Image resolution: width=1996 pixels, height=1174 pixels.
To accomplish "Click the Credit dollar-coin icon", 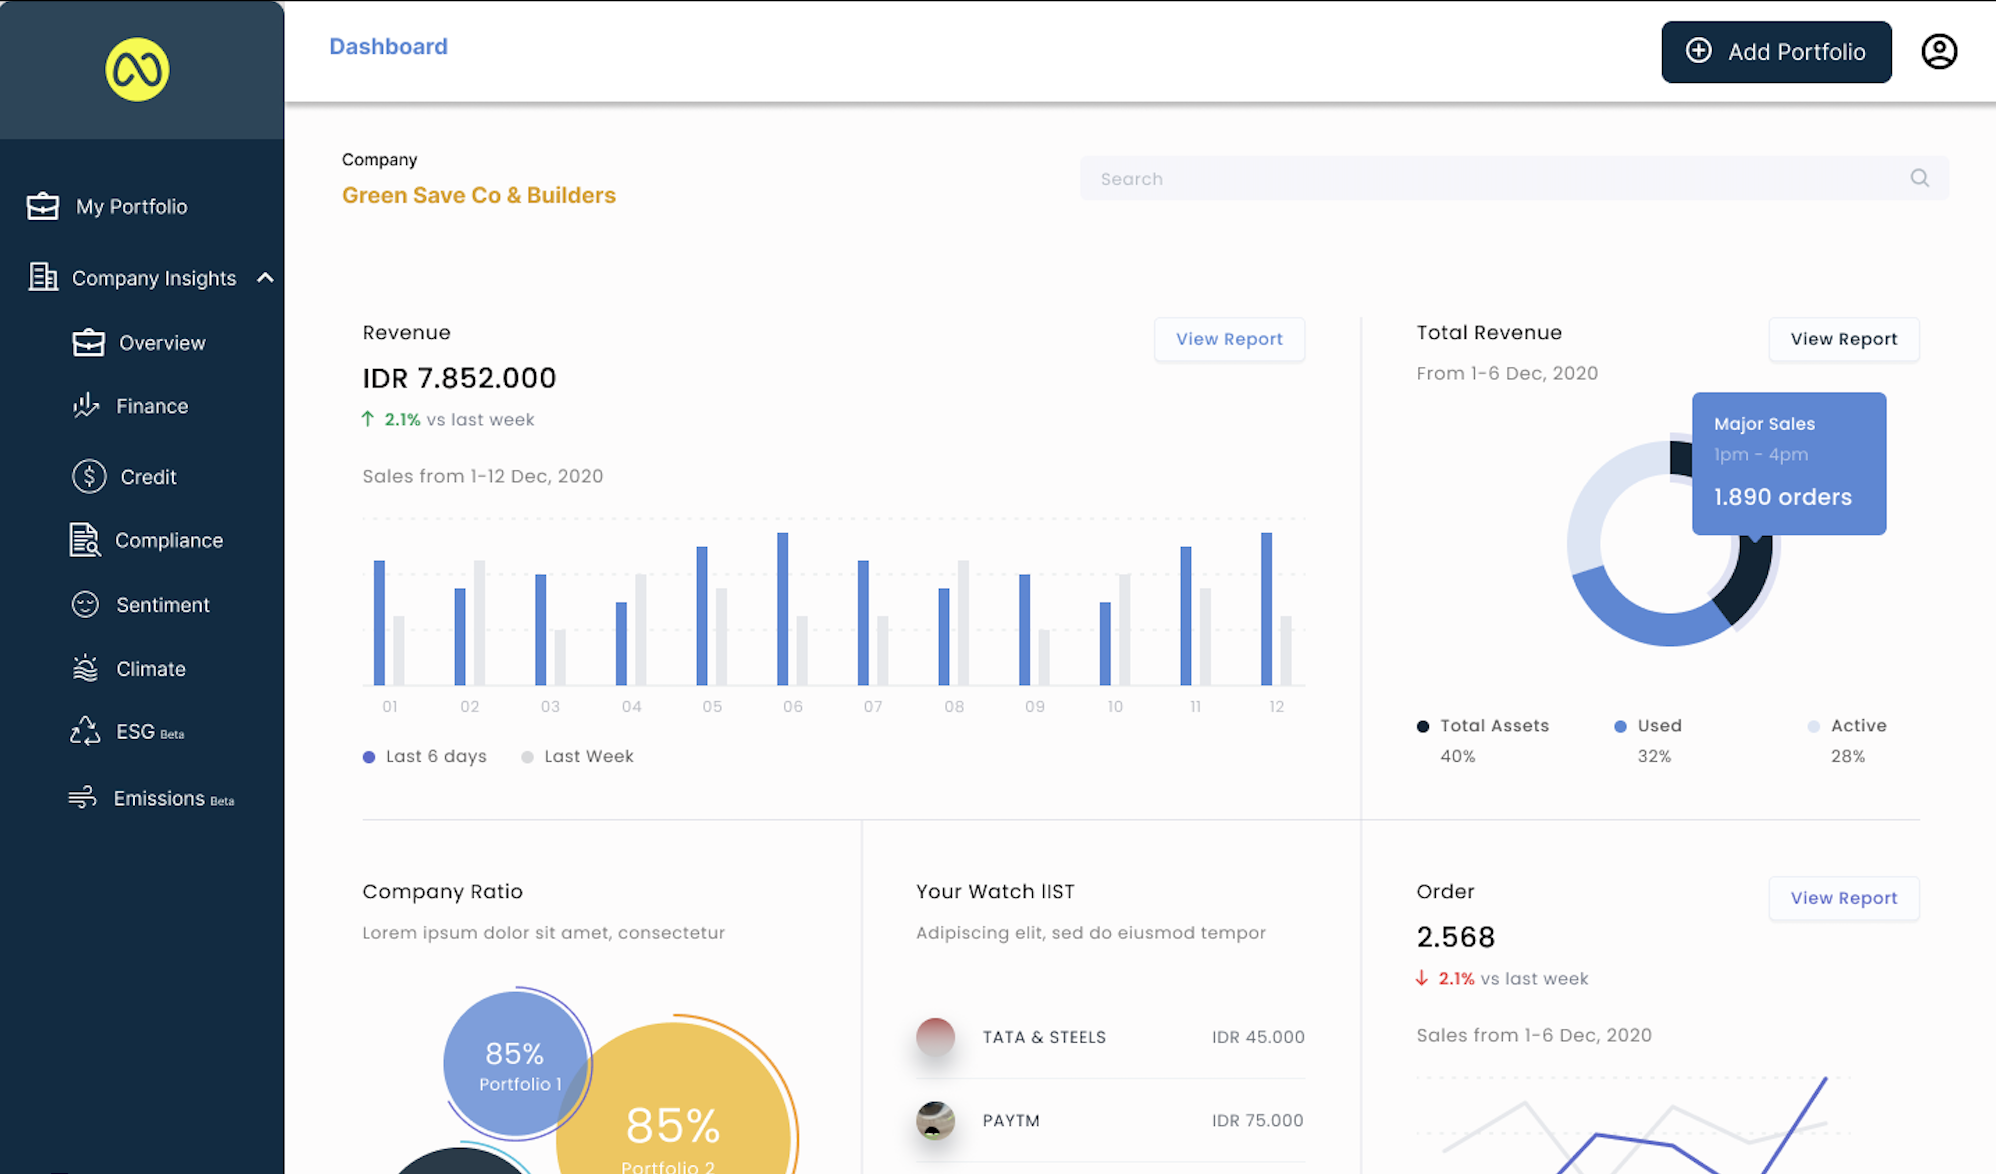I will 89,476.
